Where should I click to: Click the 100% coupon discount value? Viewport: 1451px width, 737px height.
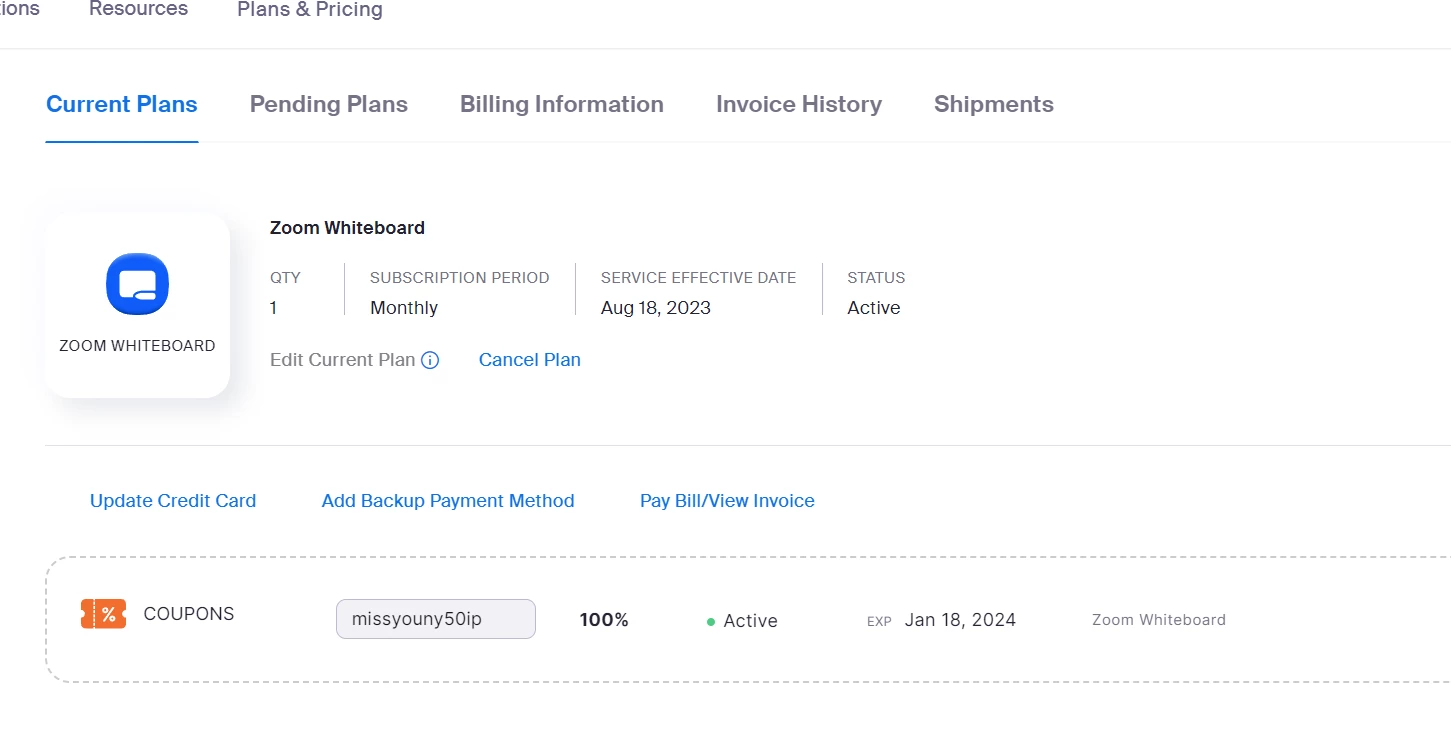coord(604,620)
